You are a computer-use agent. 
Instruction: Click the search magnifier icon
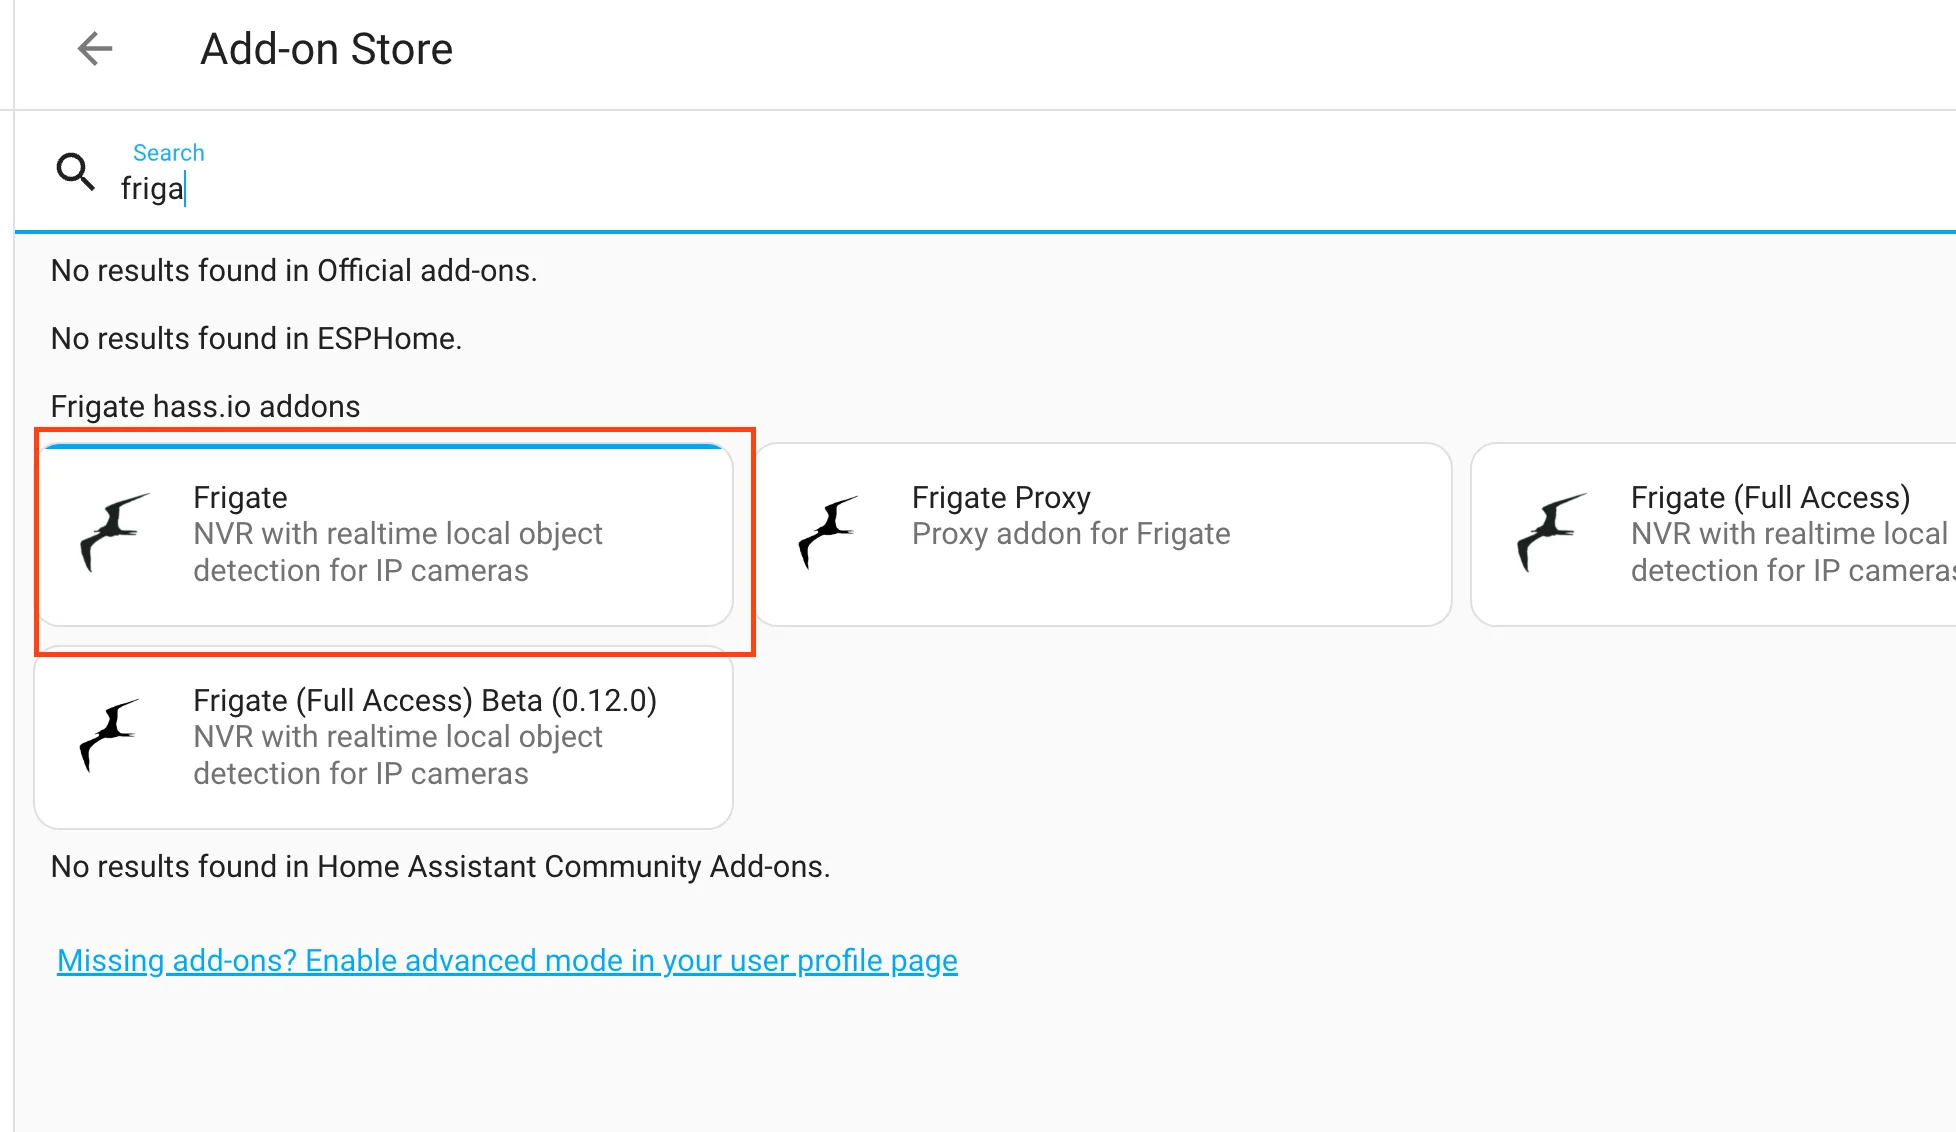pos(75,172)
